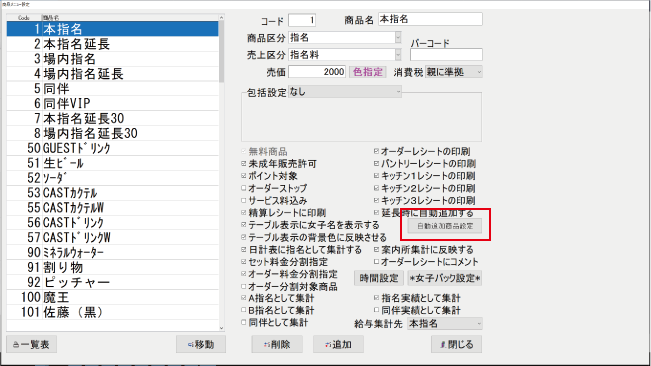Click the 移動 move button
Viewport: 651px width, 366px height.
pyautogui.click(x=201, y=344)
